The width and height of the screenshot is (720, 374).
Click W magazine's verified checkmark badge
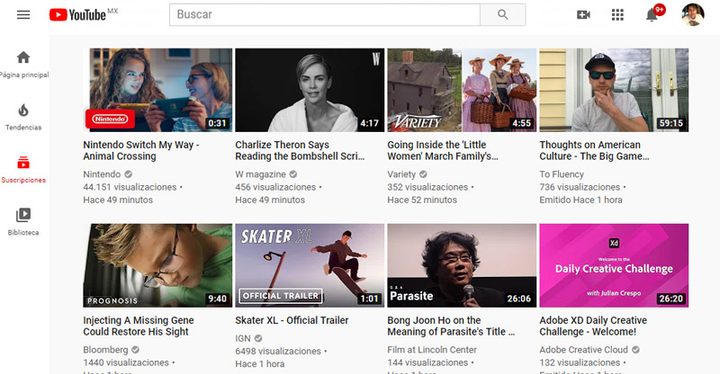coord(293,174)
